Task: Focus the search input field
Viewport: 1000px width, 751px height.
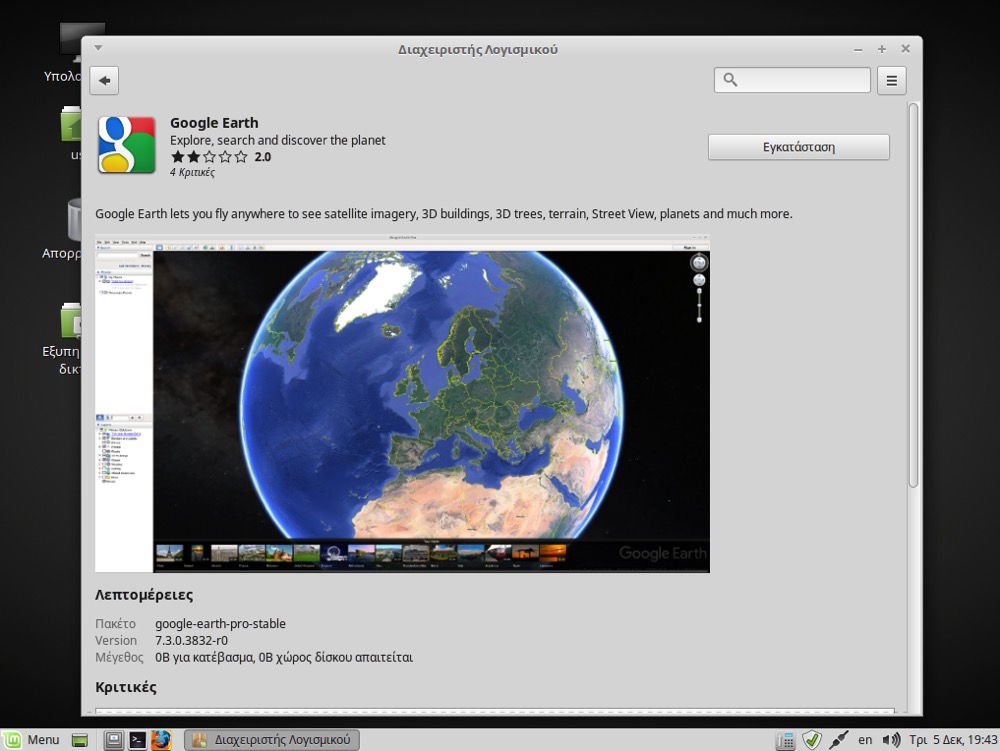Action: pos(792,80)
